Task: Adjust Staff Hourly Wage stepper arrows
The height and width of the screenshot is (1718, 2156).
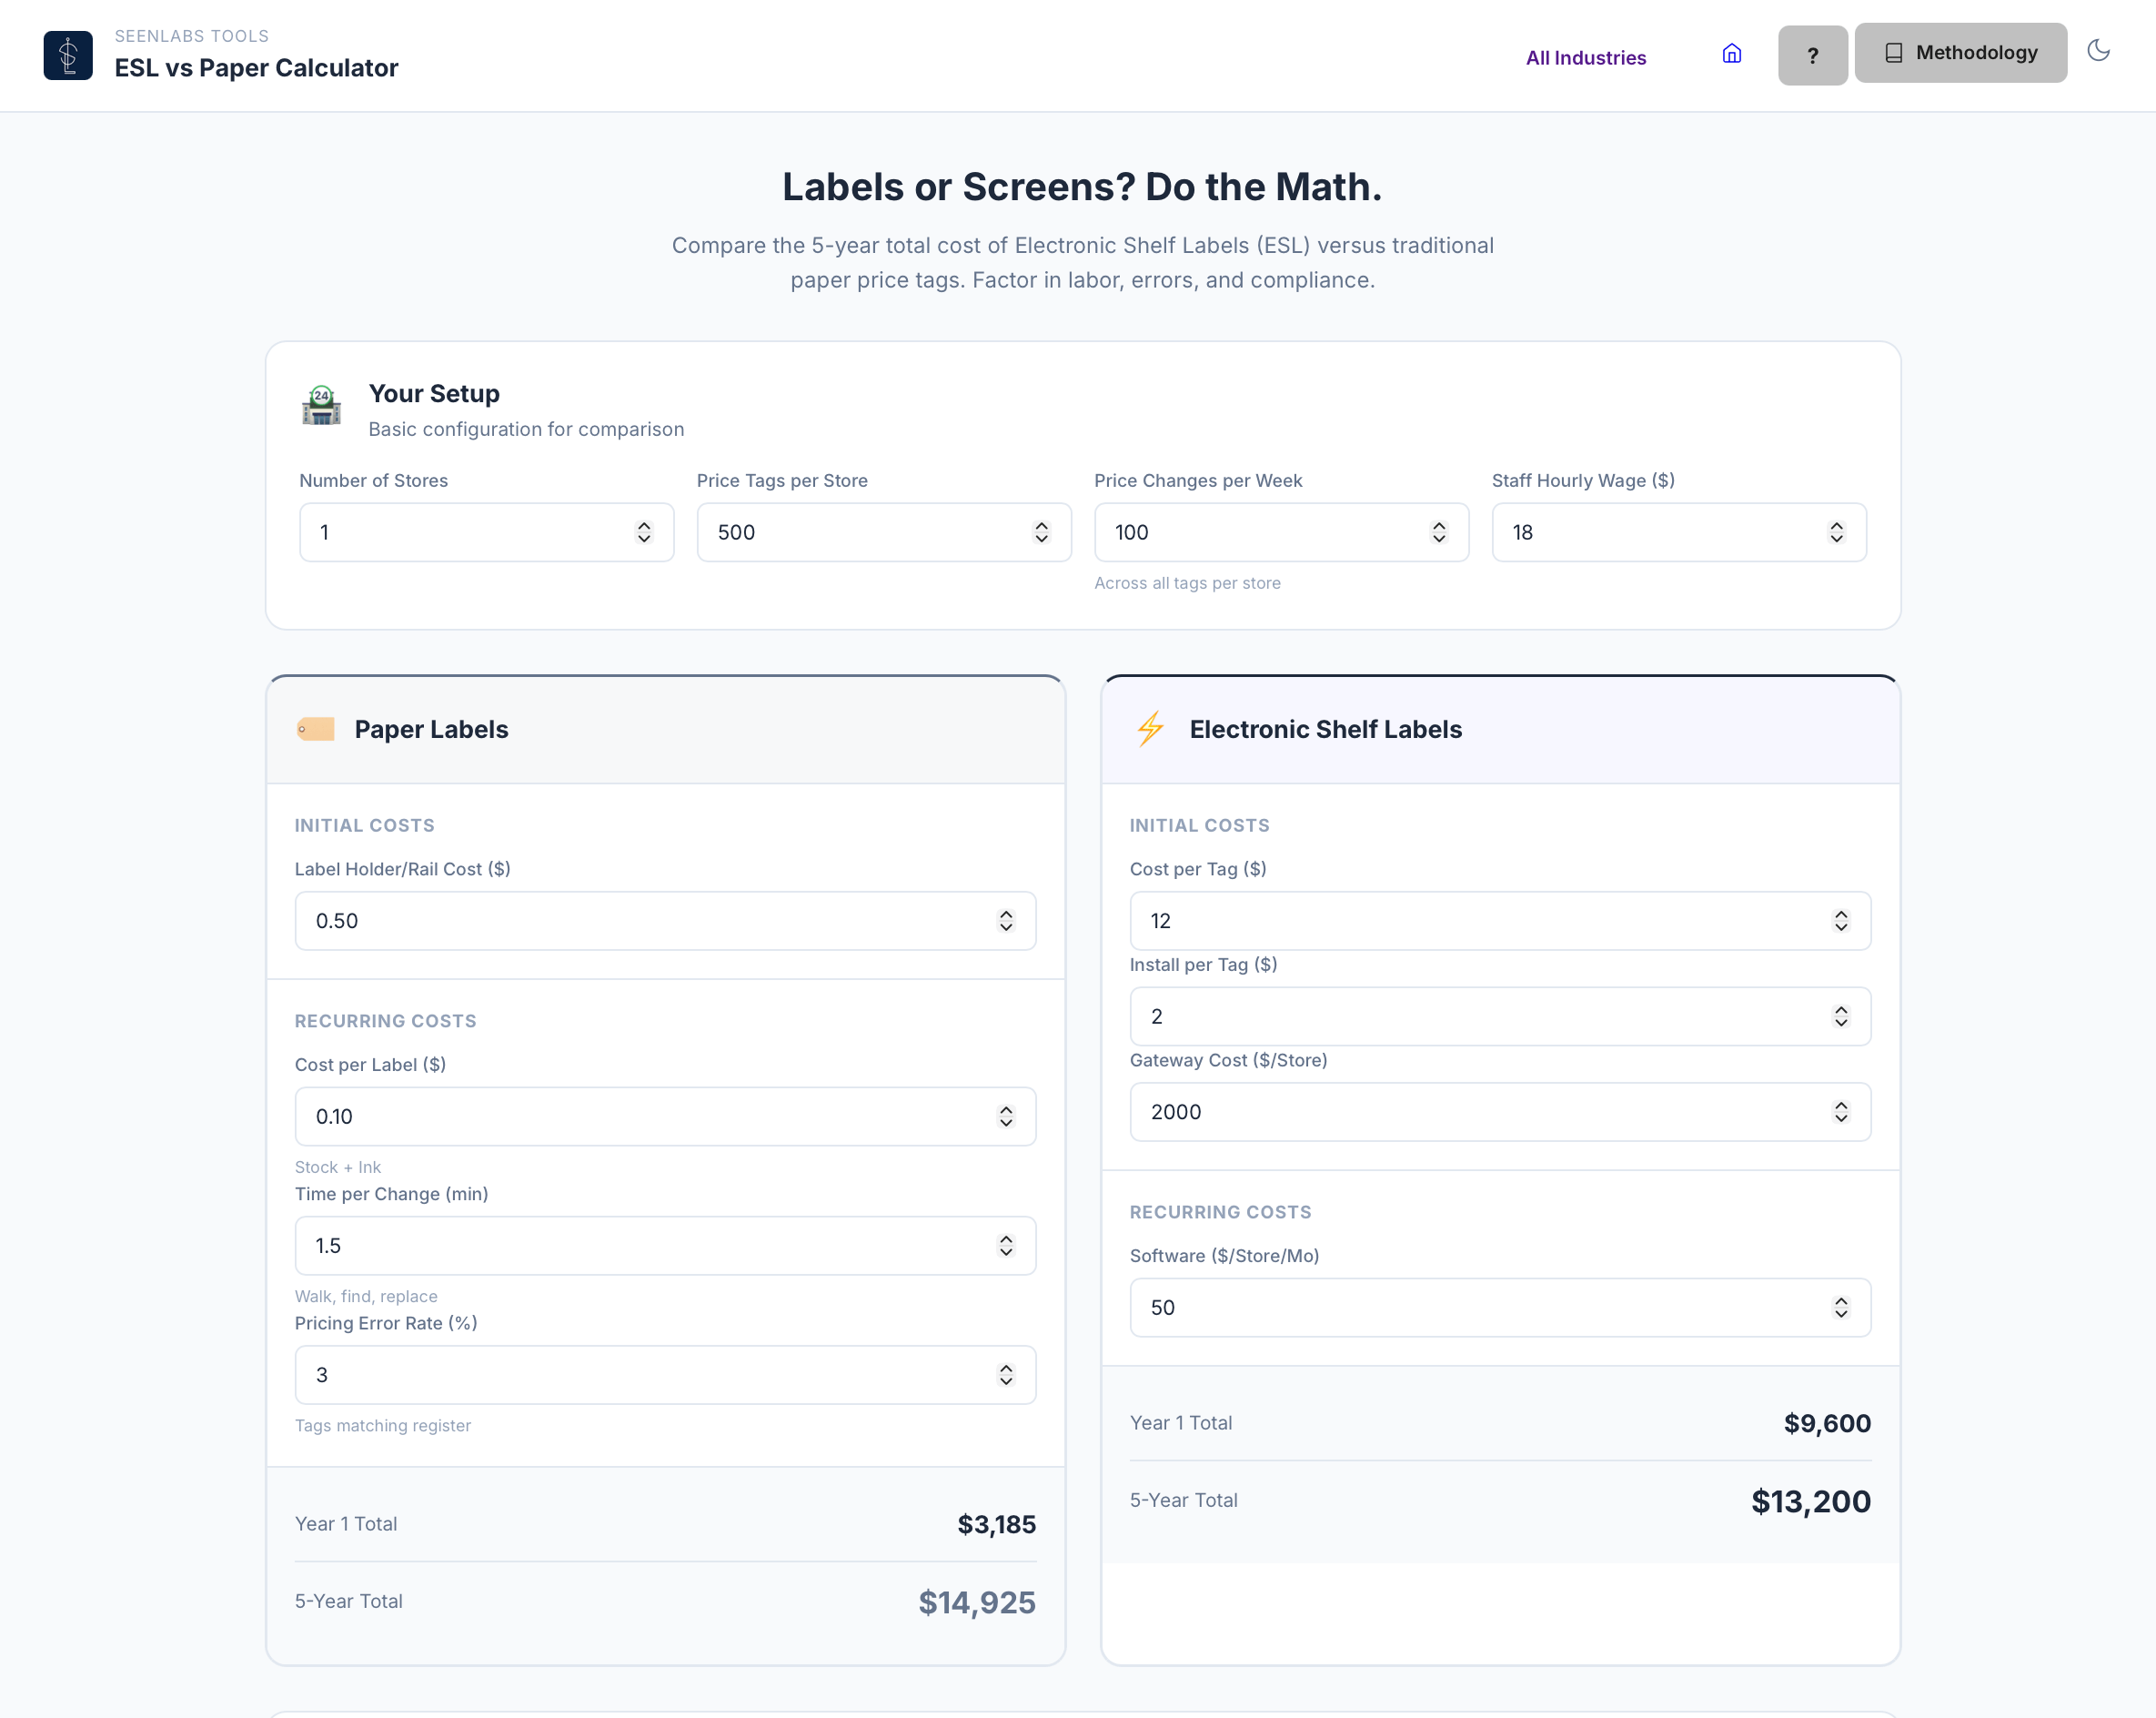Action: (x=1836, y=533)
